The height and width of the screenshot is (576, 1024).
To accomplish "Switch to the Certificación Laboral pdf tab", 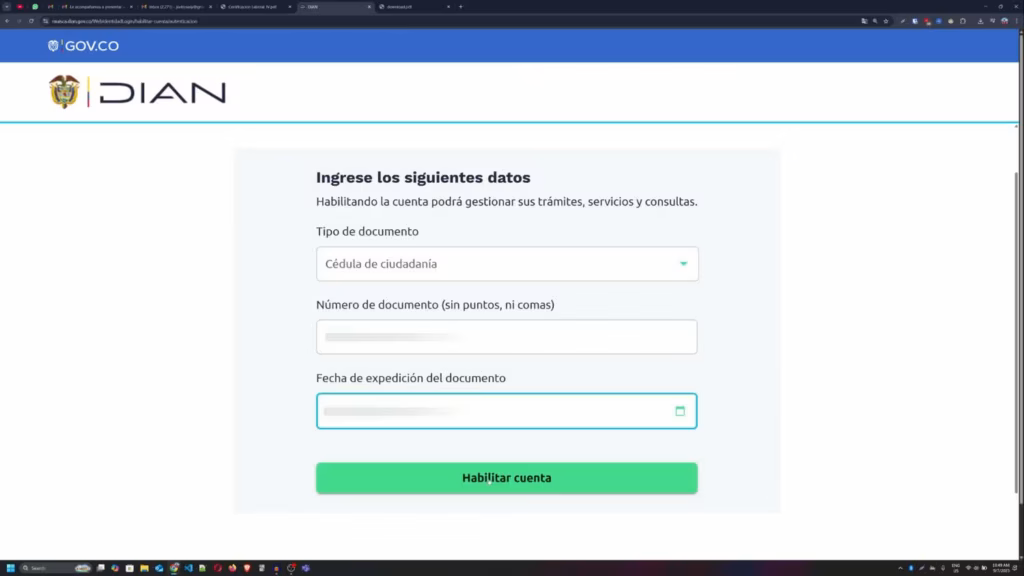I will point(256,7).
